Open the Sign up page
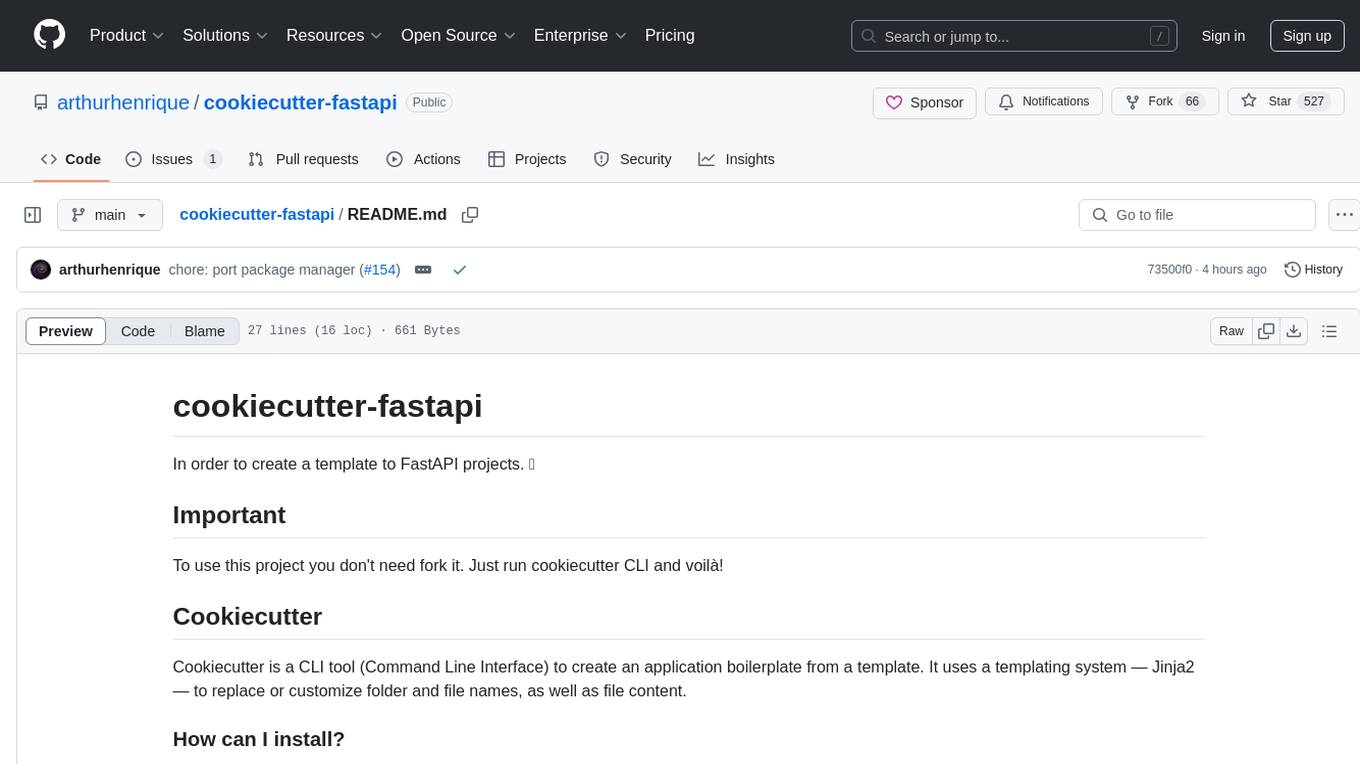1360x764 pixels. [x=1307, y=36]
